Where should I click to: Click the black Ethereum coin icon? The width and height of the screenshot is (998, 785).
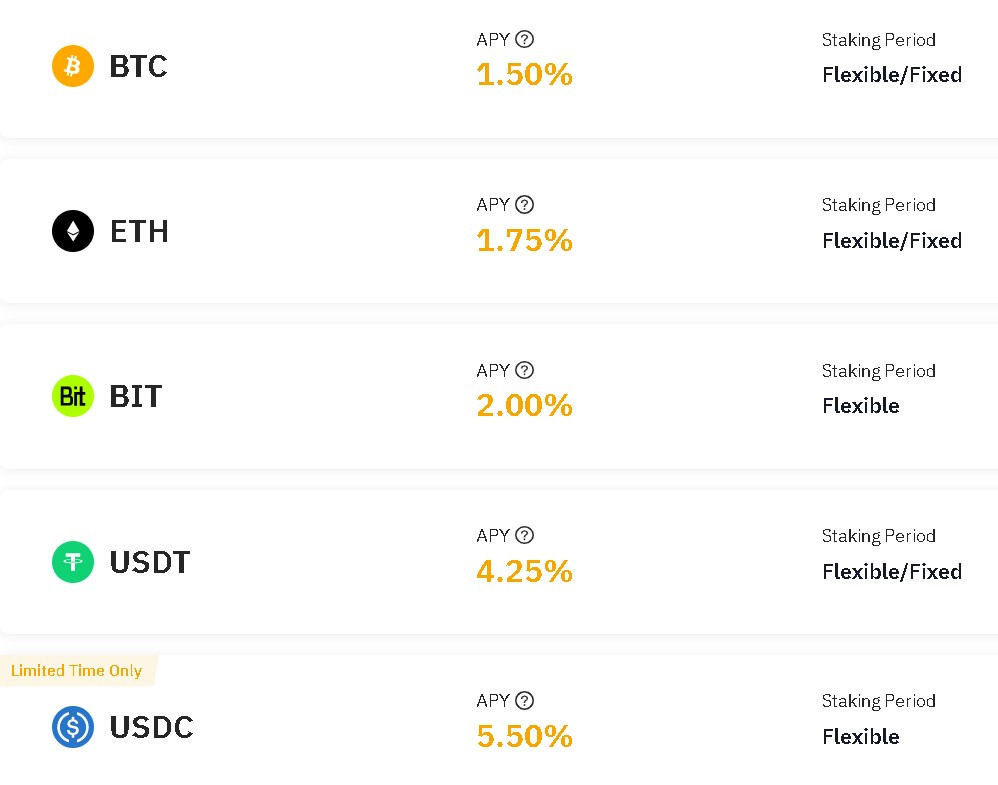coord(73,231)
